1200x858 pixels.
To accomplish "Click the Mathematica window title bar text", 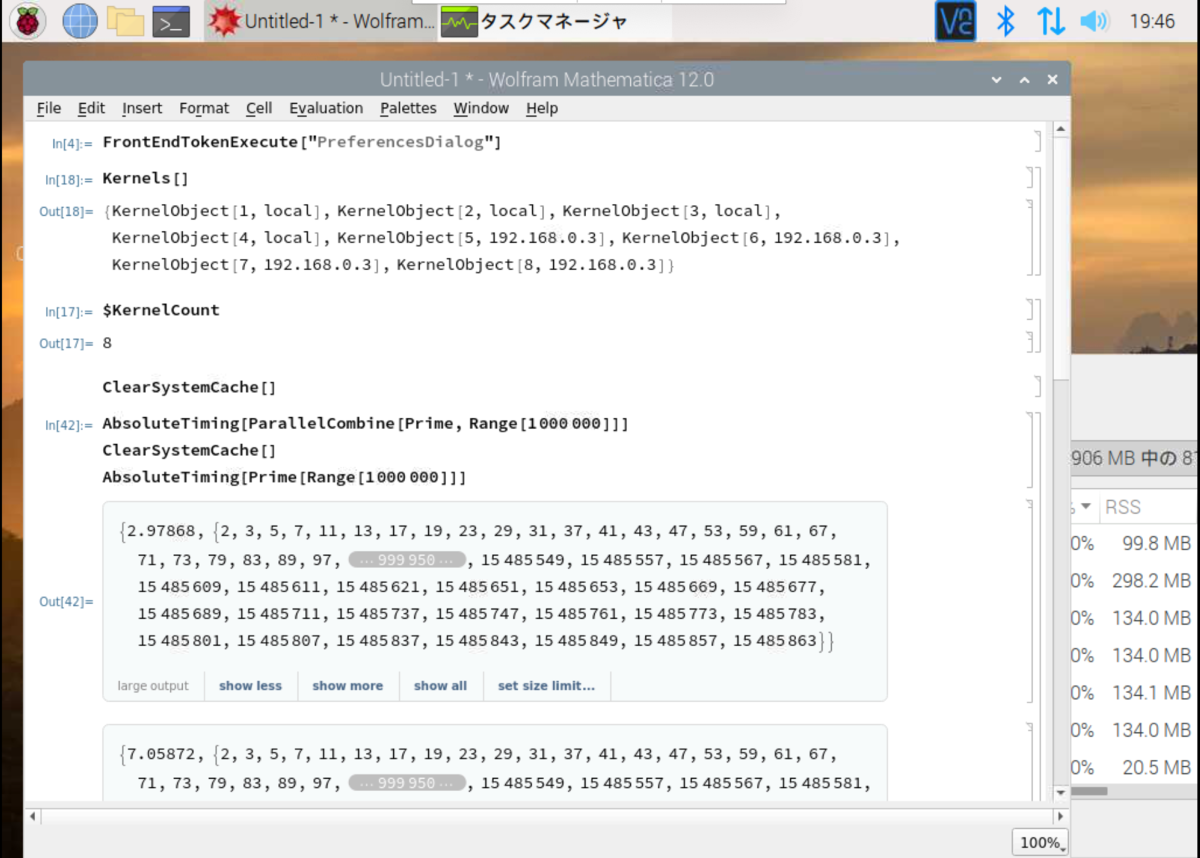I will tap(546, 80).
